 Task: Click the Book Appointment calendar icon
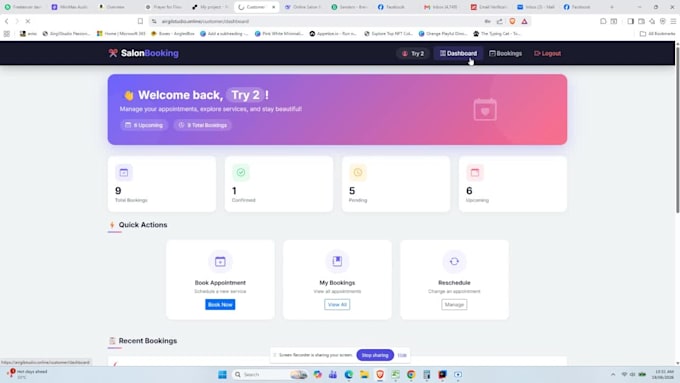(x=220, y=261)
